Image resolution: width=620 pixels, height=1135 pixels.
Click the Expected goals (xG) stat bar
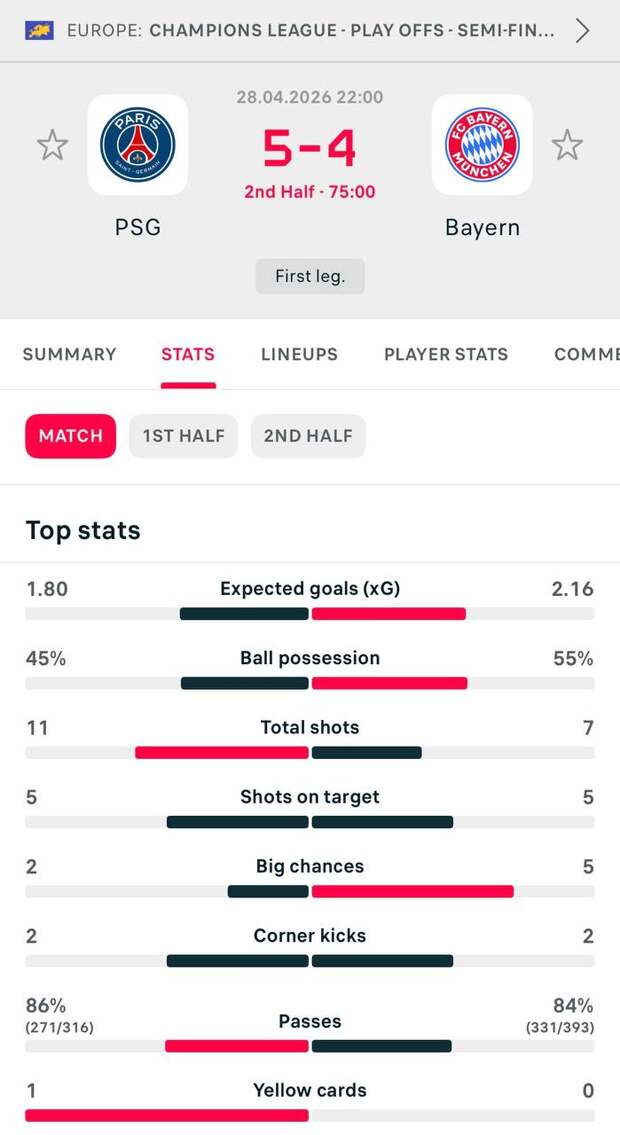(310, 613)
